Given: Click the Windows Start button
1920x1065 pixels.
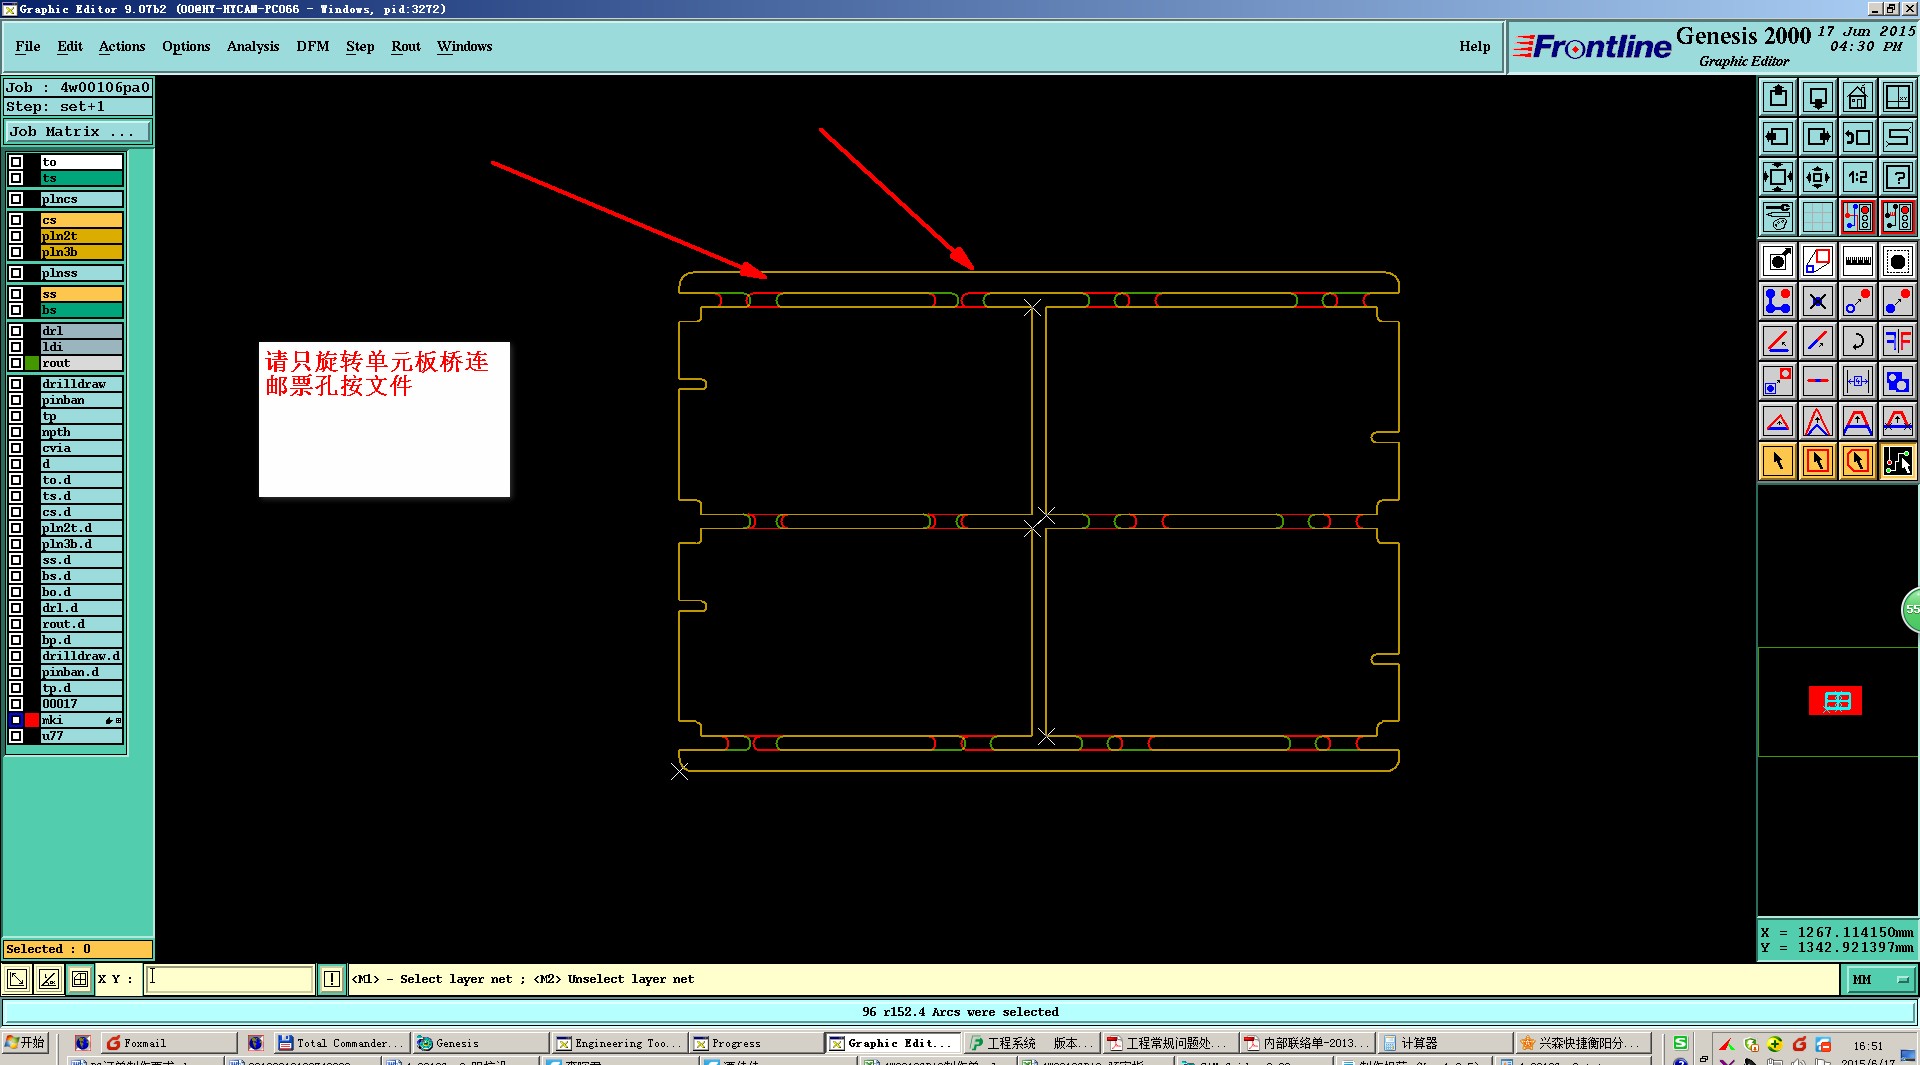Looking at the screenshot, I should coord(26,1043).
